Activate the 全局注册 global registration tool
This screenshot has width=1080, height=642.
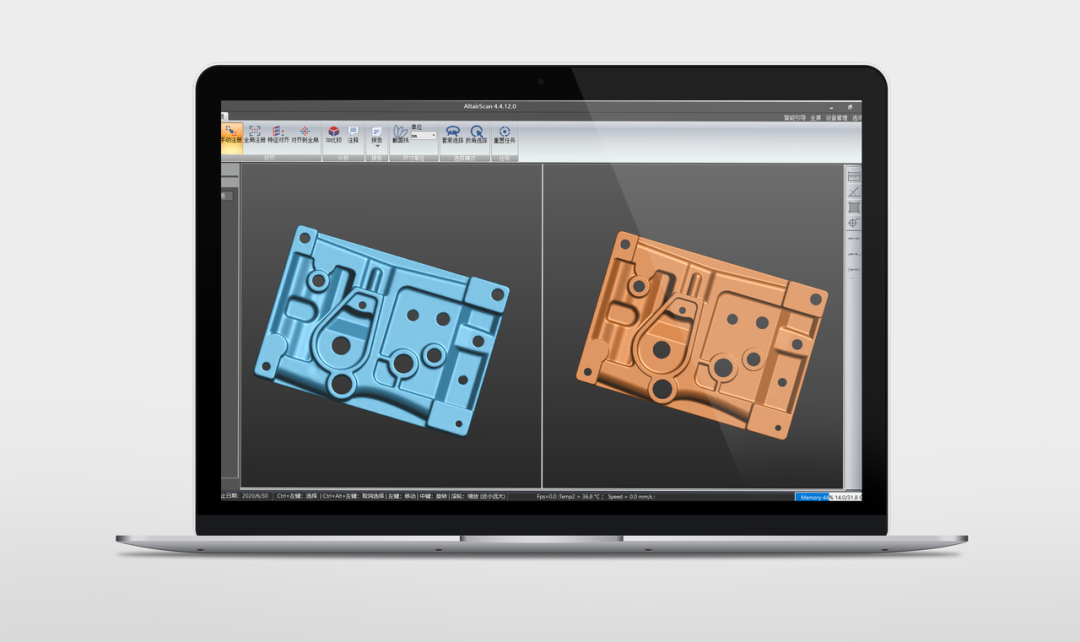[x=255, y=133]
